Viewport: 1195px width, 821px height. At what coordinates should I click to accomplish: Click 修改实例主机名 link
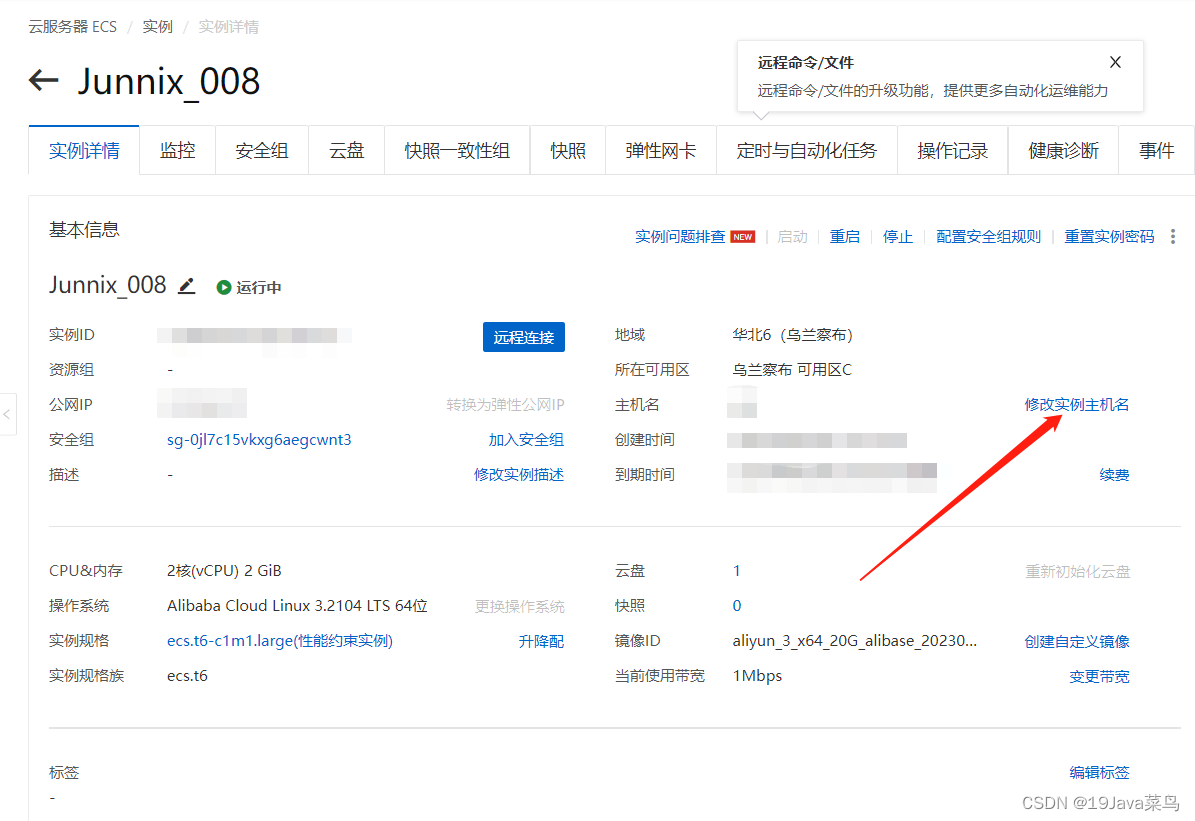coord(1076,405)
